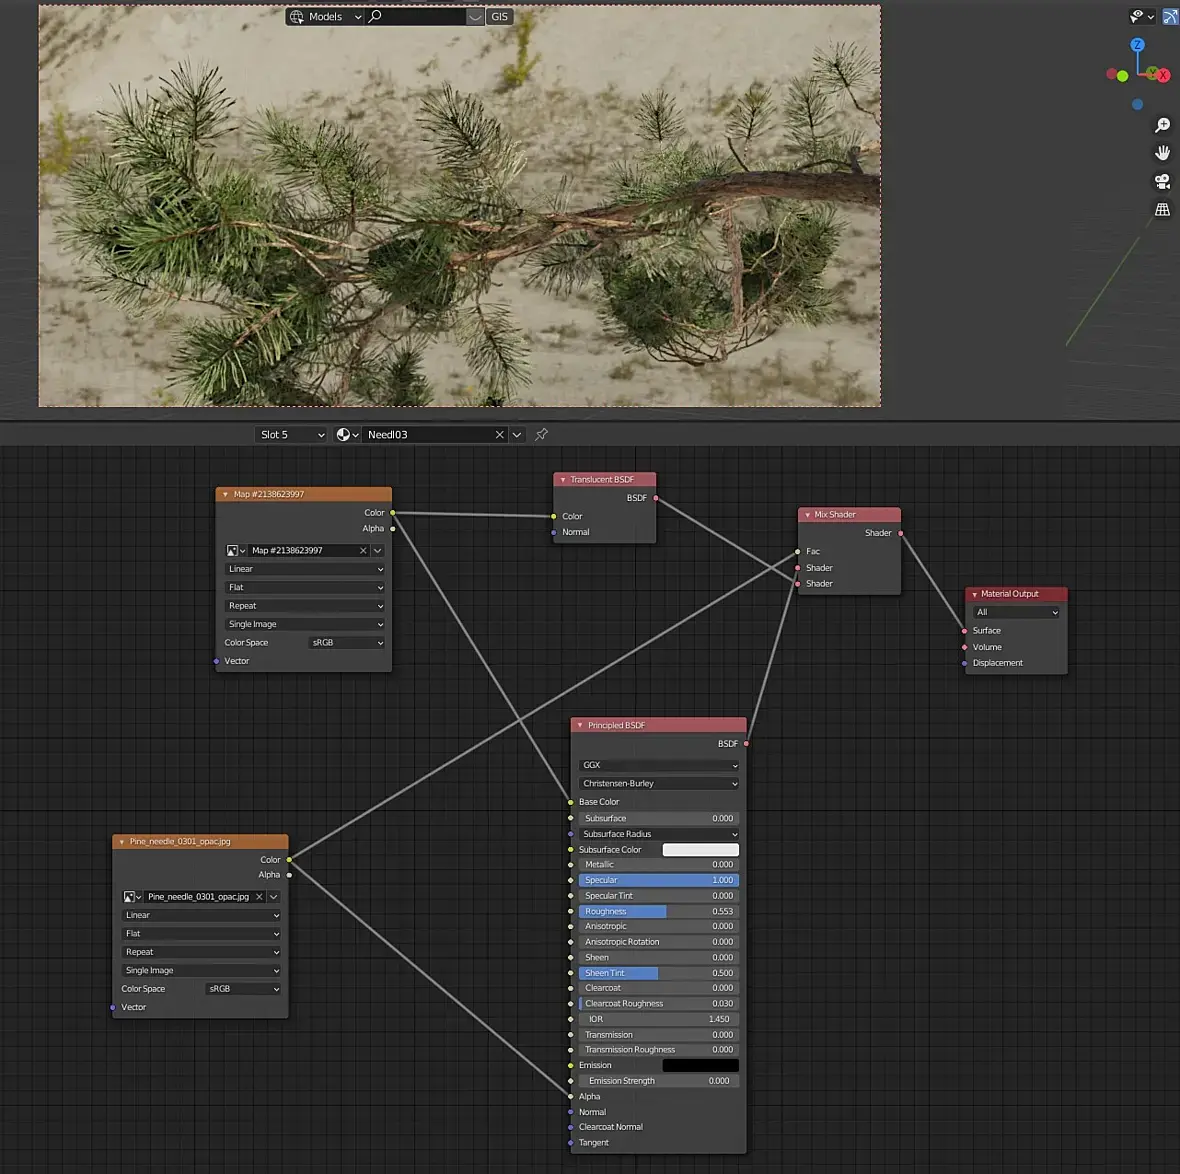This screenshot has width=1180, height=1174.
Task: Open the dropdown arrow beside GIS
Action: (x=475, y=17)
